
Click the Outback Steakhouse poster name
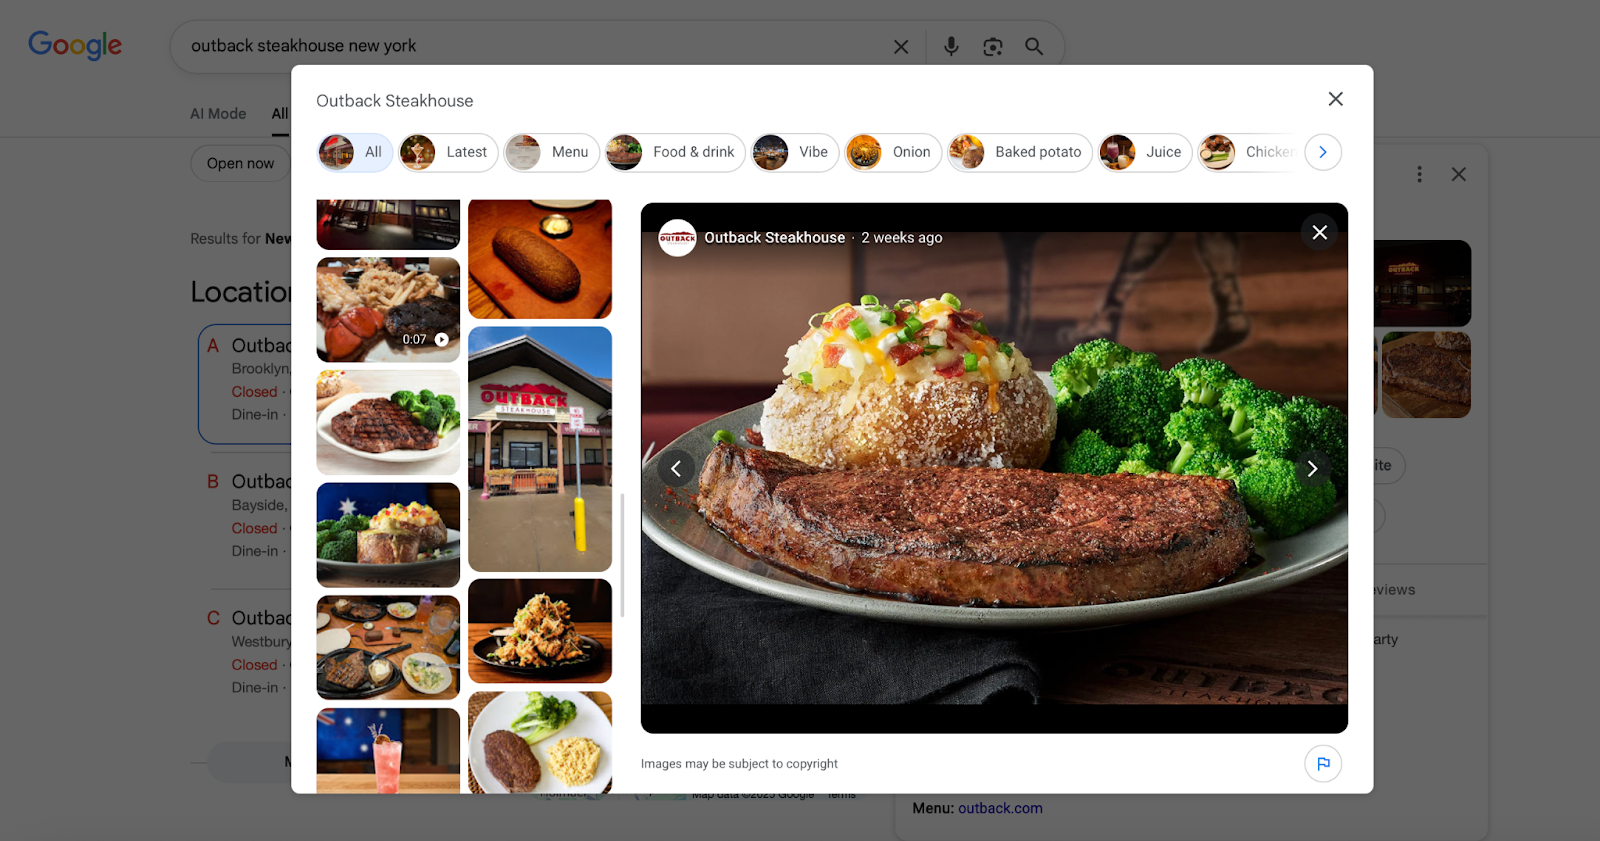tap(774, 238)
